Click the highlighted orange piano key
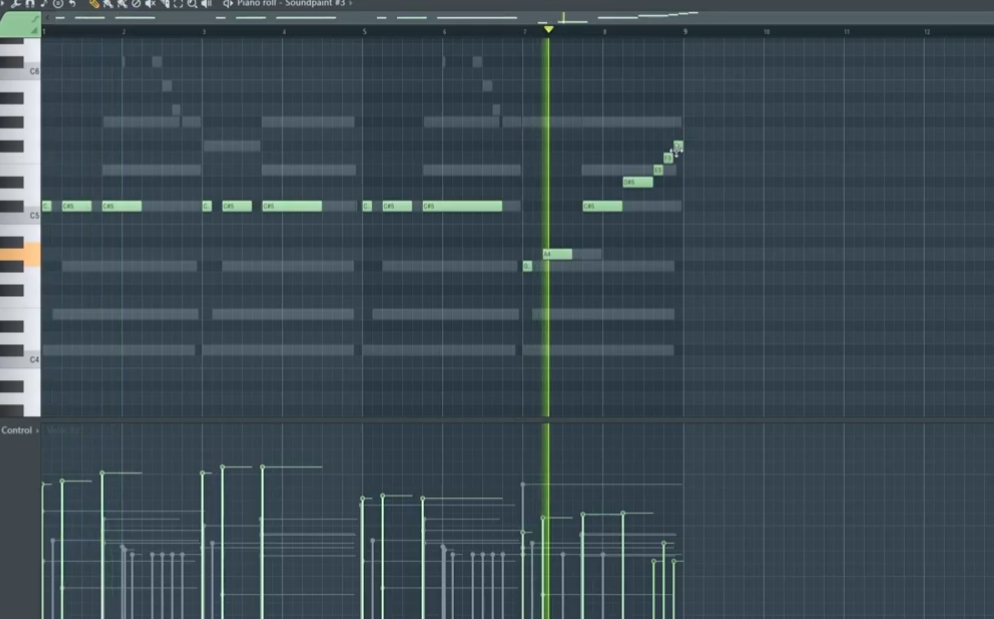The width and height of the screenshot is (994, 619). point(20,254)
